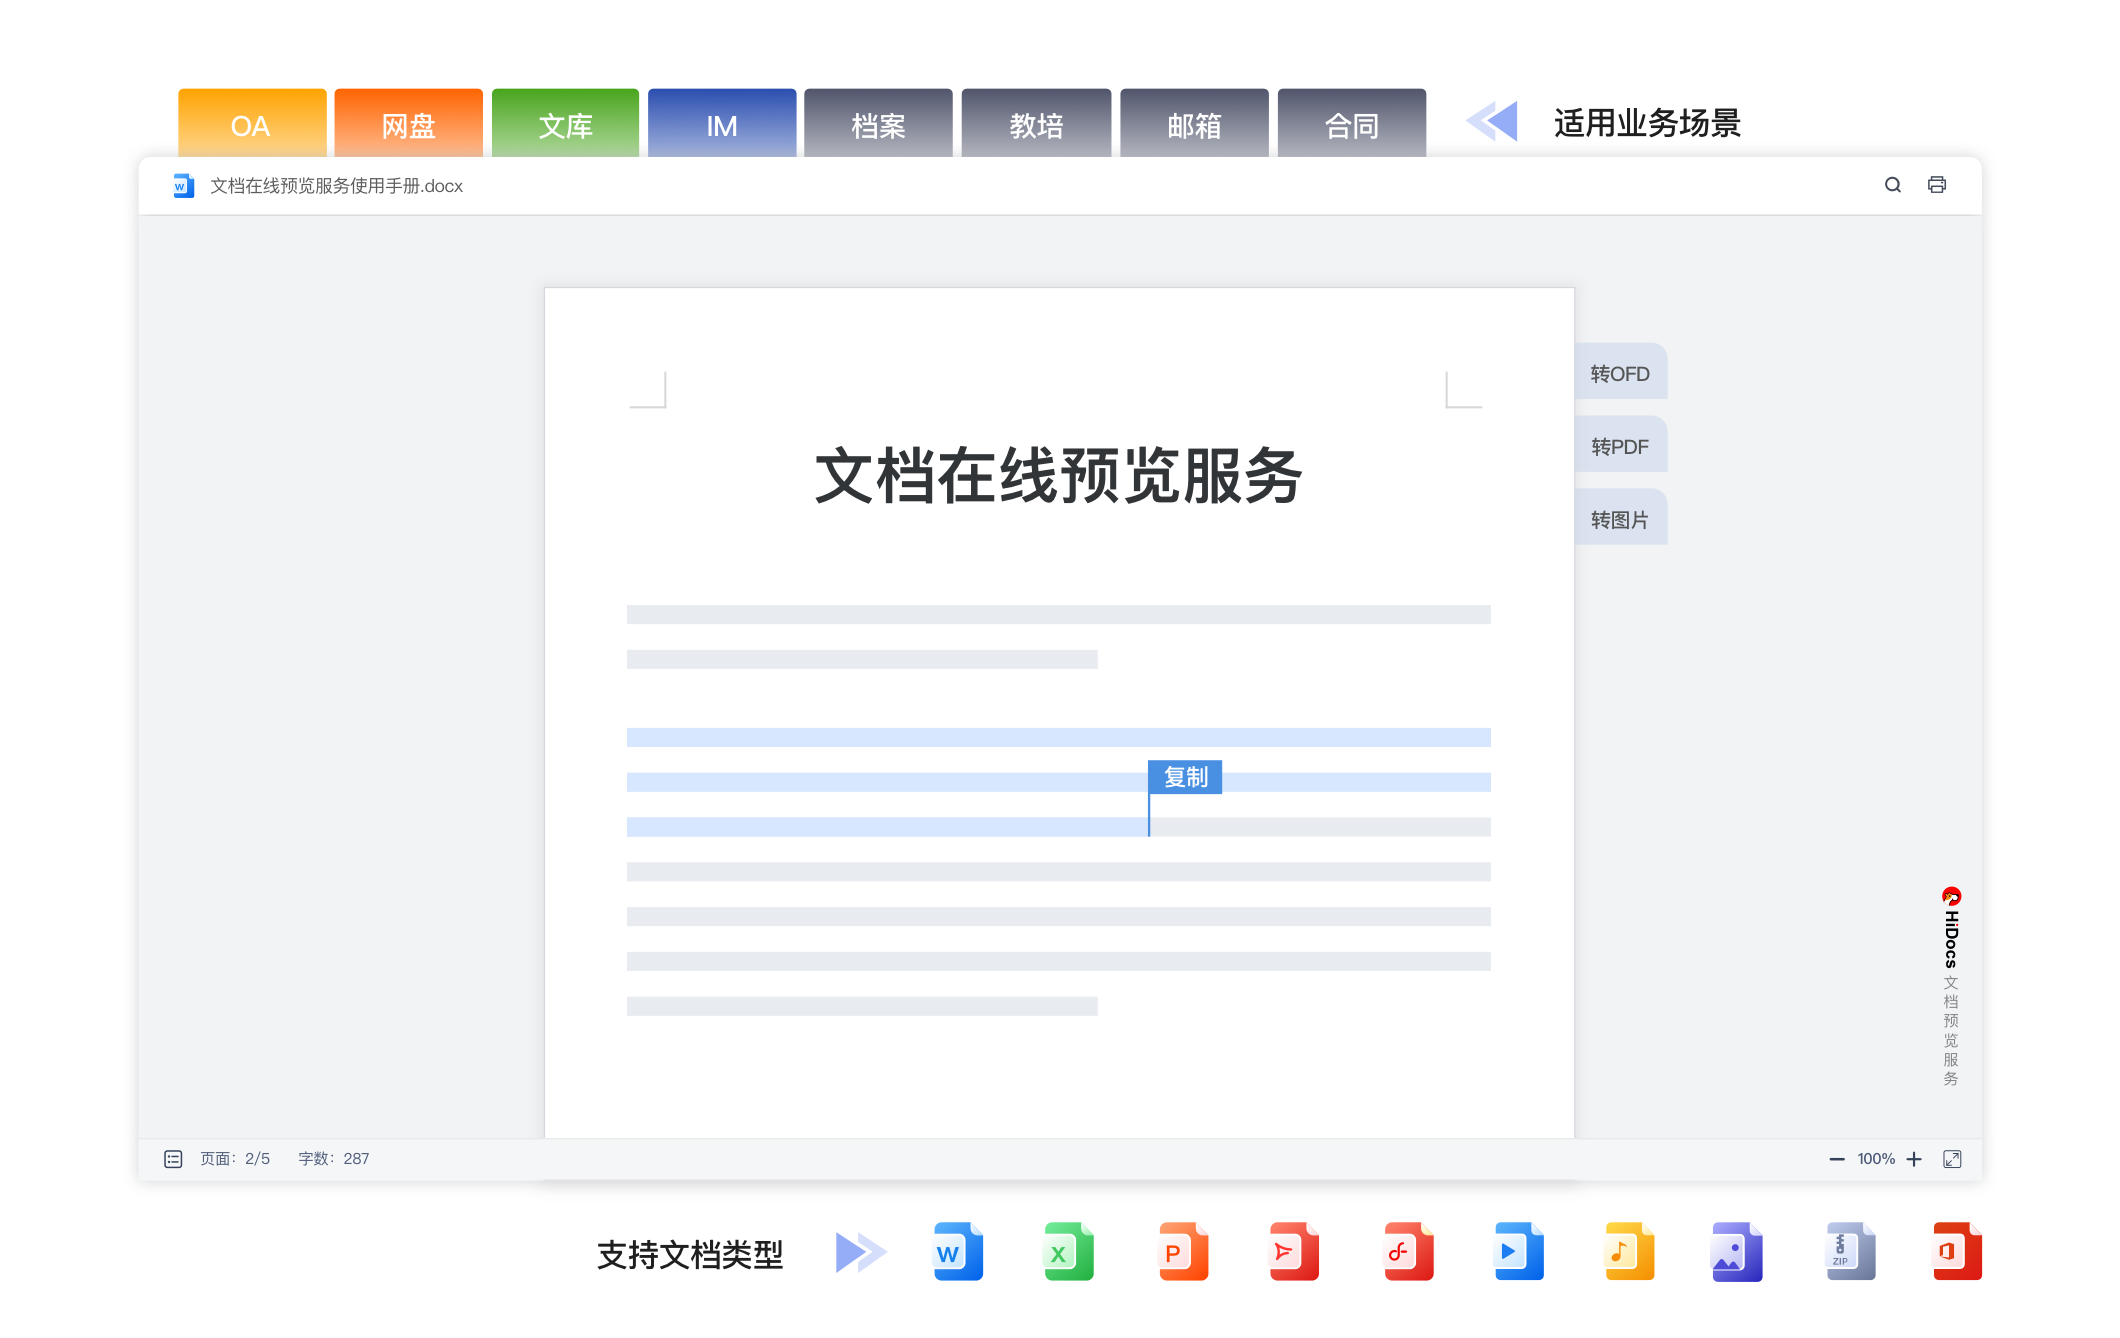Click the 100% zoom level value
The height and width of the screenshot is (1338, 2120).
(x=1876, y=1159)
